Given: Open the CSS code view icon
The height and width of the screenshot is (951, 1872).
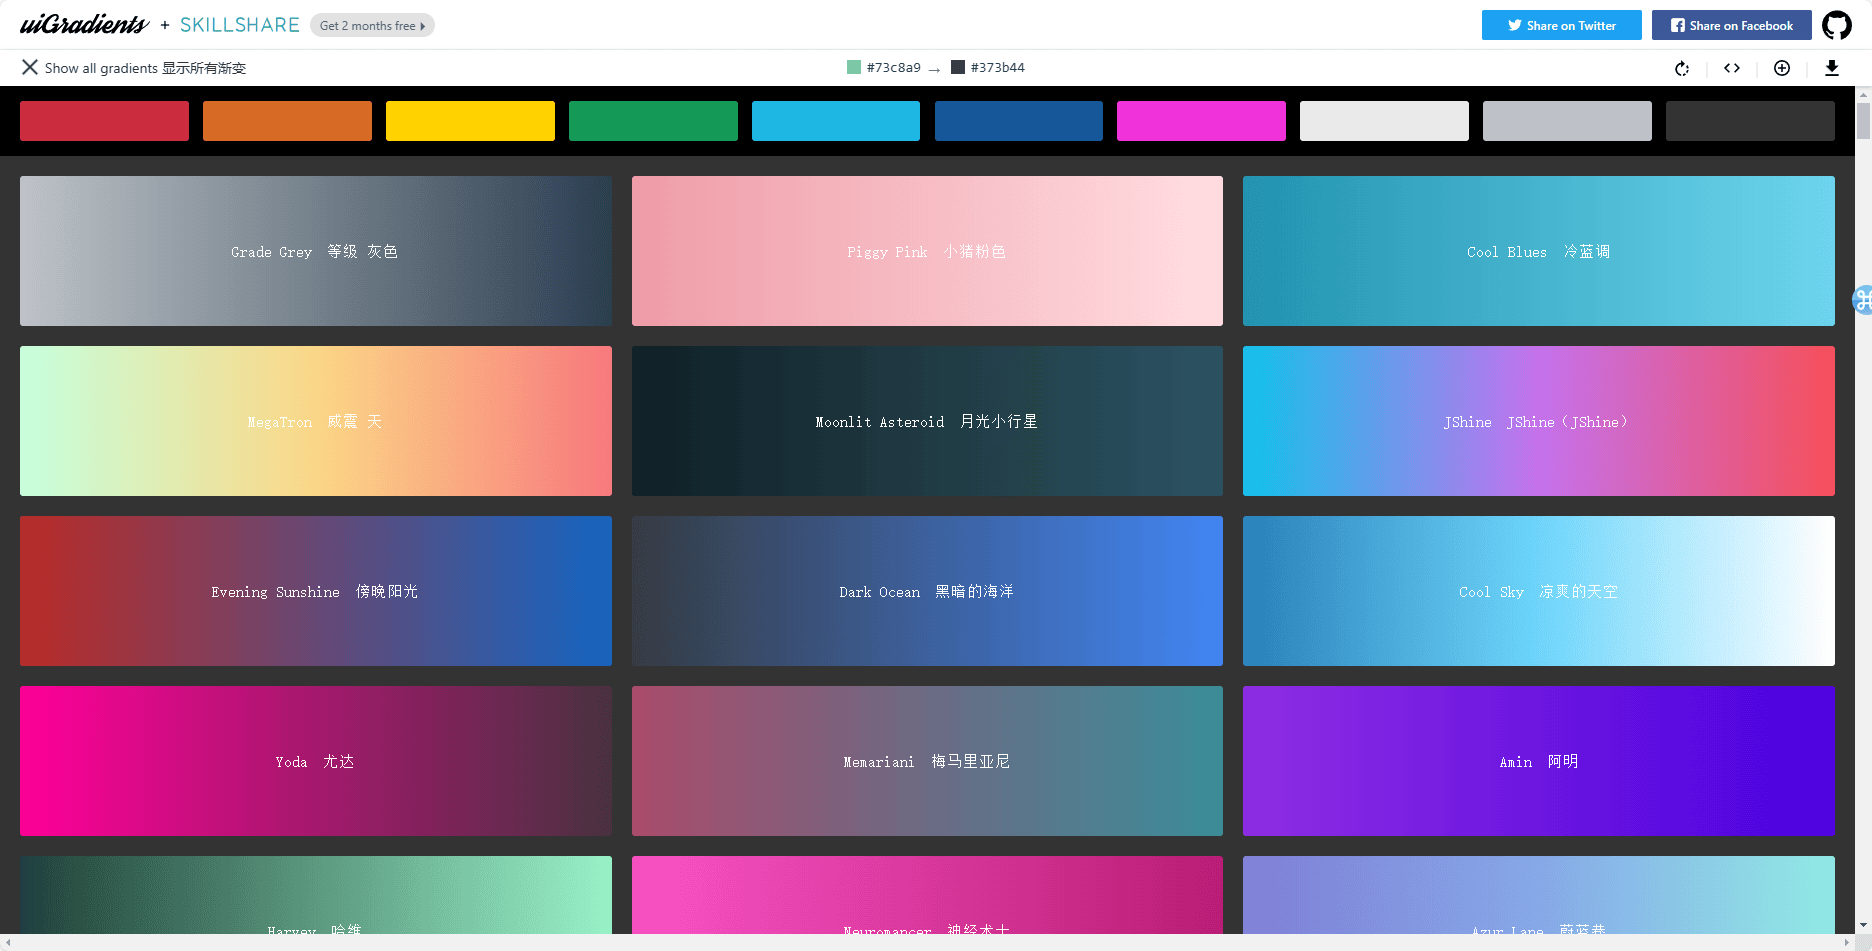Looking at the screenshot, I should 1732,68.
